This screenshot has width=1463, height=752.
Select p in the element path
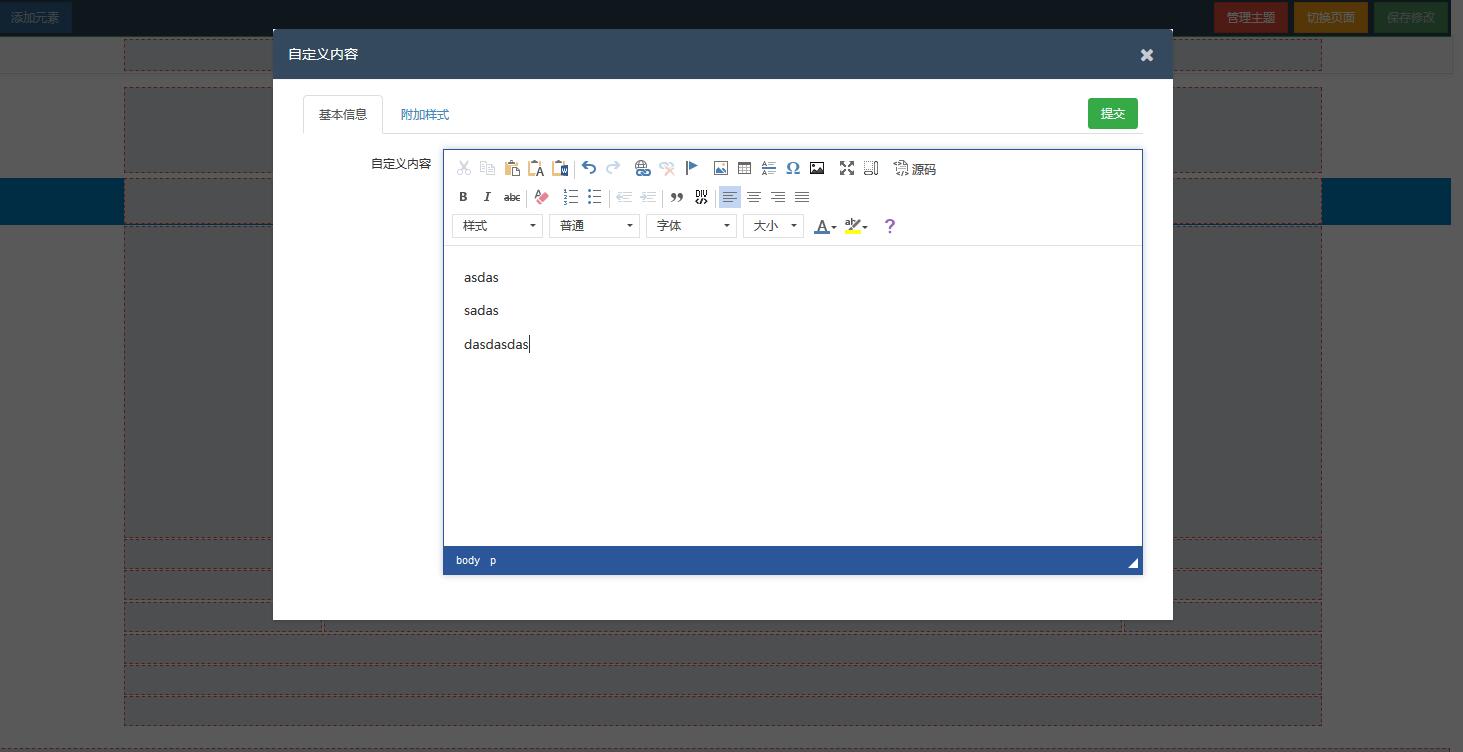tap(493, 560)
